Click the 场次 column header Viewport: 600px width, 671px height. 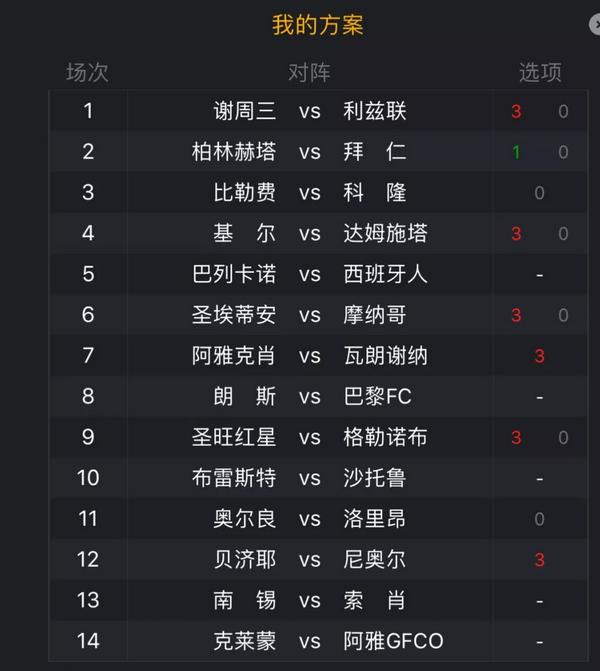pos(87,72)
